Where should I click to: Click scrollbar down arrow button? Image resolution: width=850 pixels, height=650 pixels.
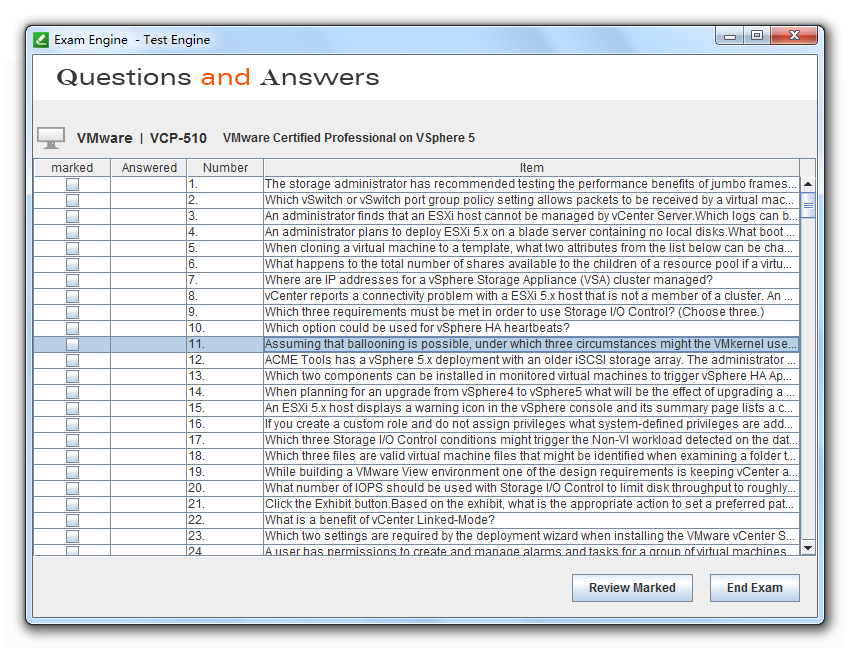click(x=808, y=548)
